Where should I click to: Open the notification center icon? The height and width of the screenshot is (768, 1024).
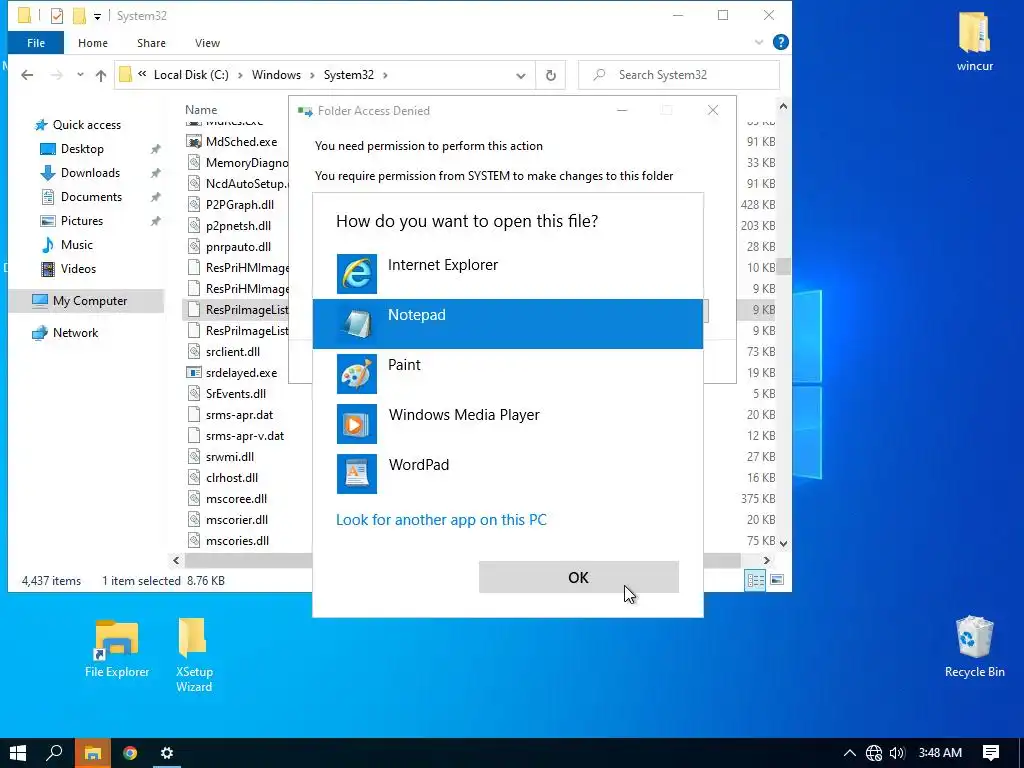coord(991,753)
